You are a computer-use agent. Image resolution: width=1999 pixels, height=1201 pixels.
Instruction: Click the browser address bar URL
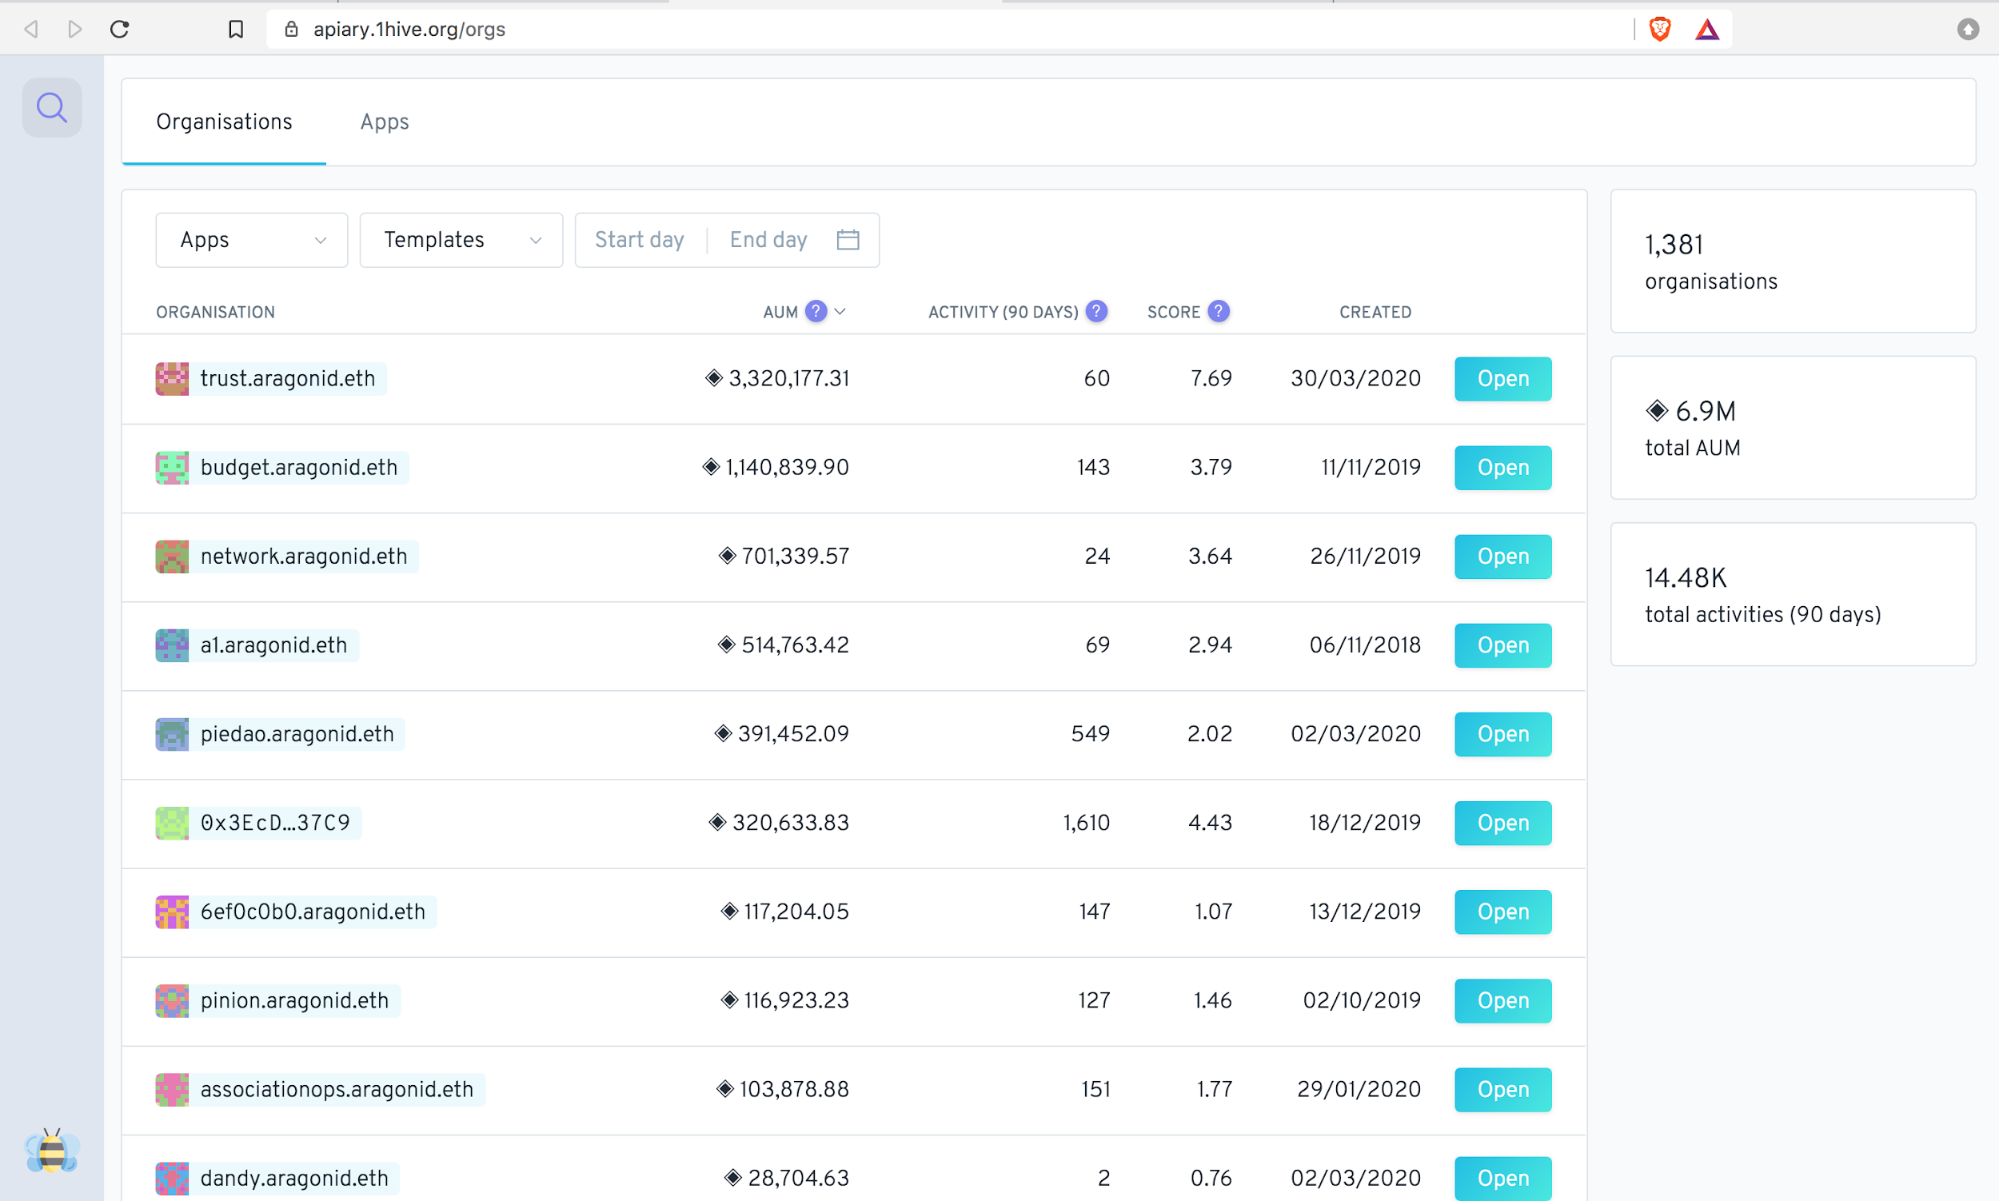pyautogui.click(x=409, y=29)
